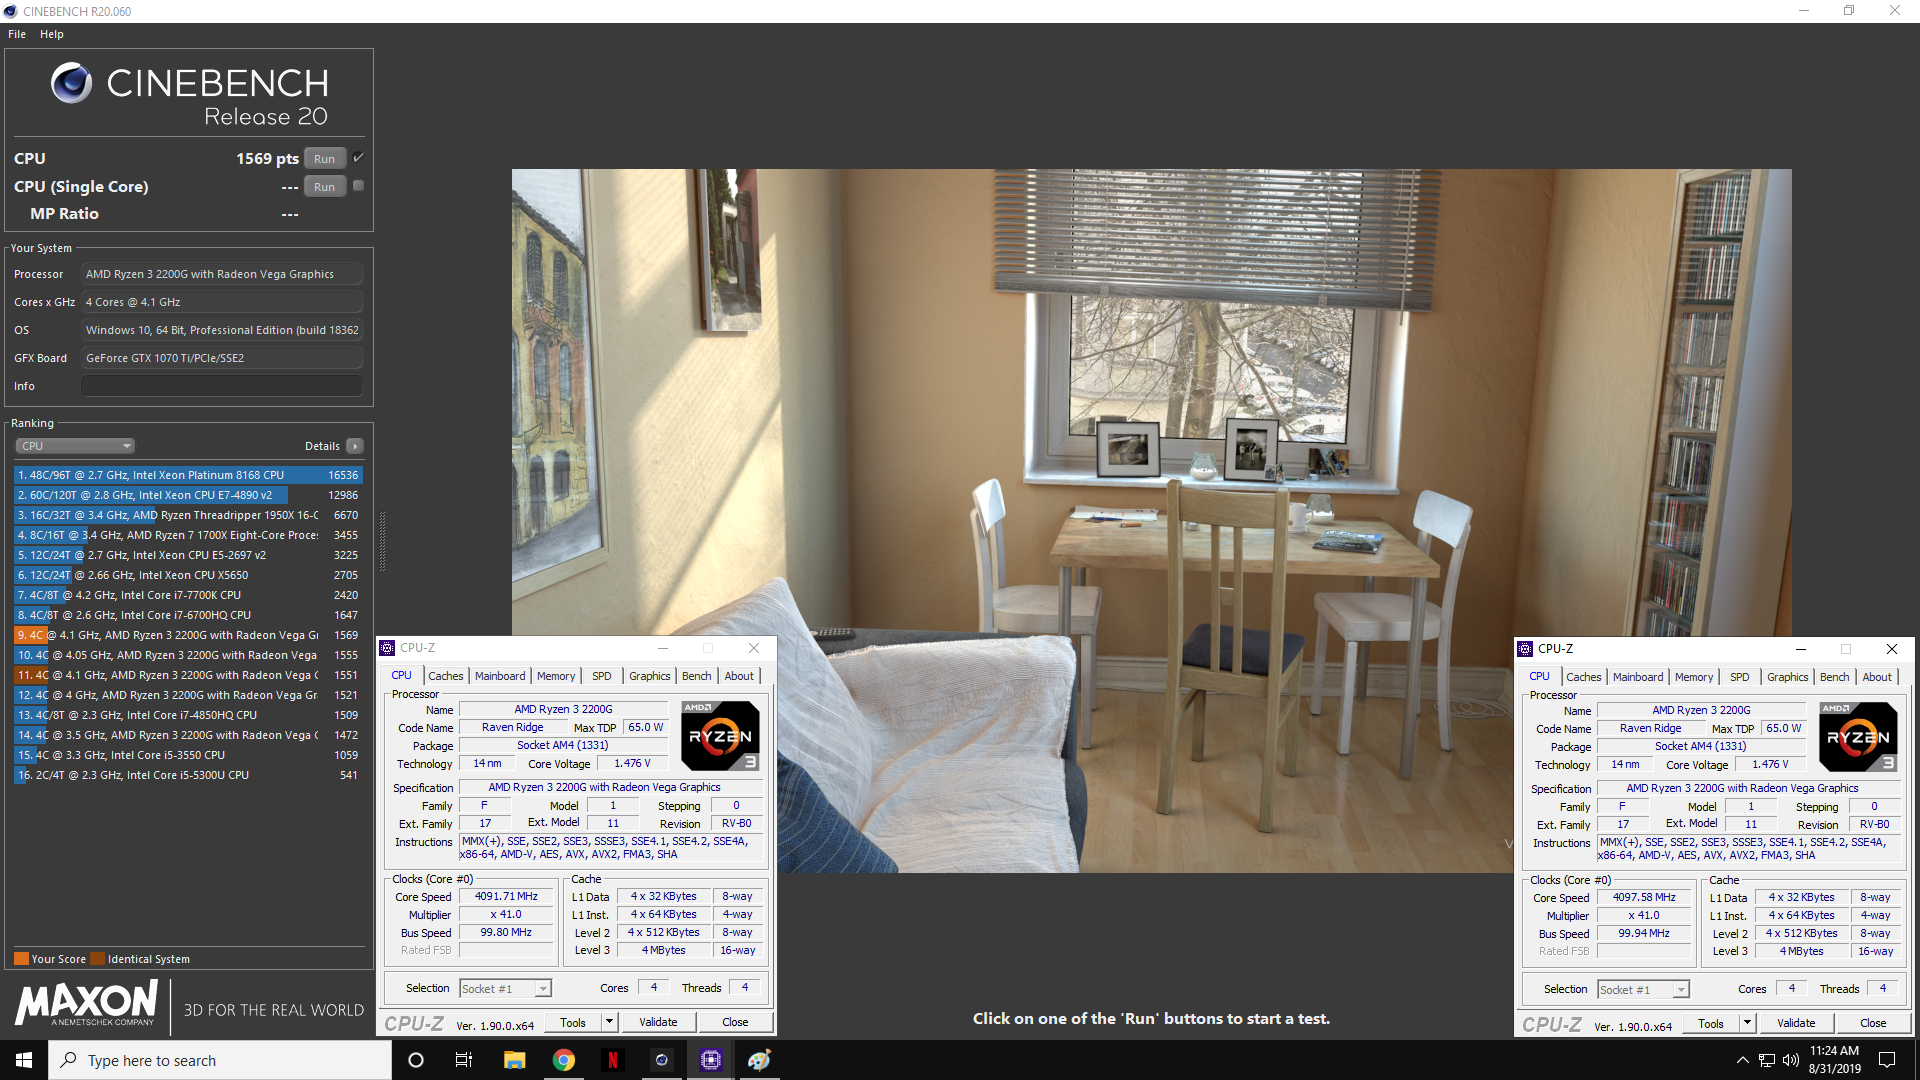Enable the CPU Single Core checkbox
Viewport: 1920px width, 1080px height.
359,186
